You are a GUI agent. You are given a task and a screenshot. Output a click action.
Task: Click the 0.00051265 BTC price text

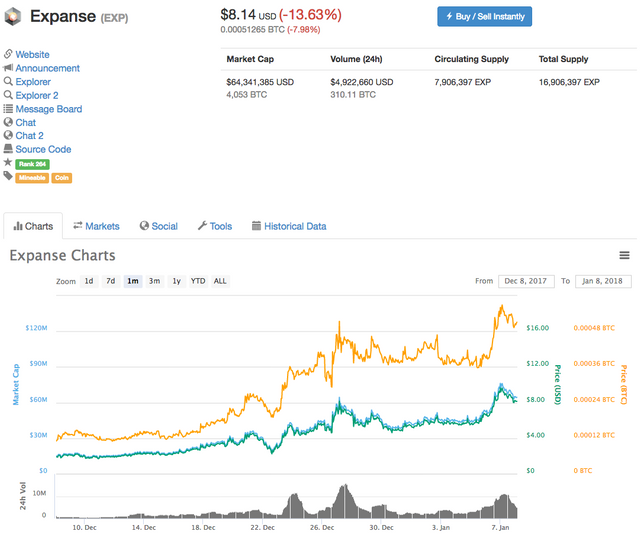pos(252,29)
